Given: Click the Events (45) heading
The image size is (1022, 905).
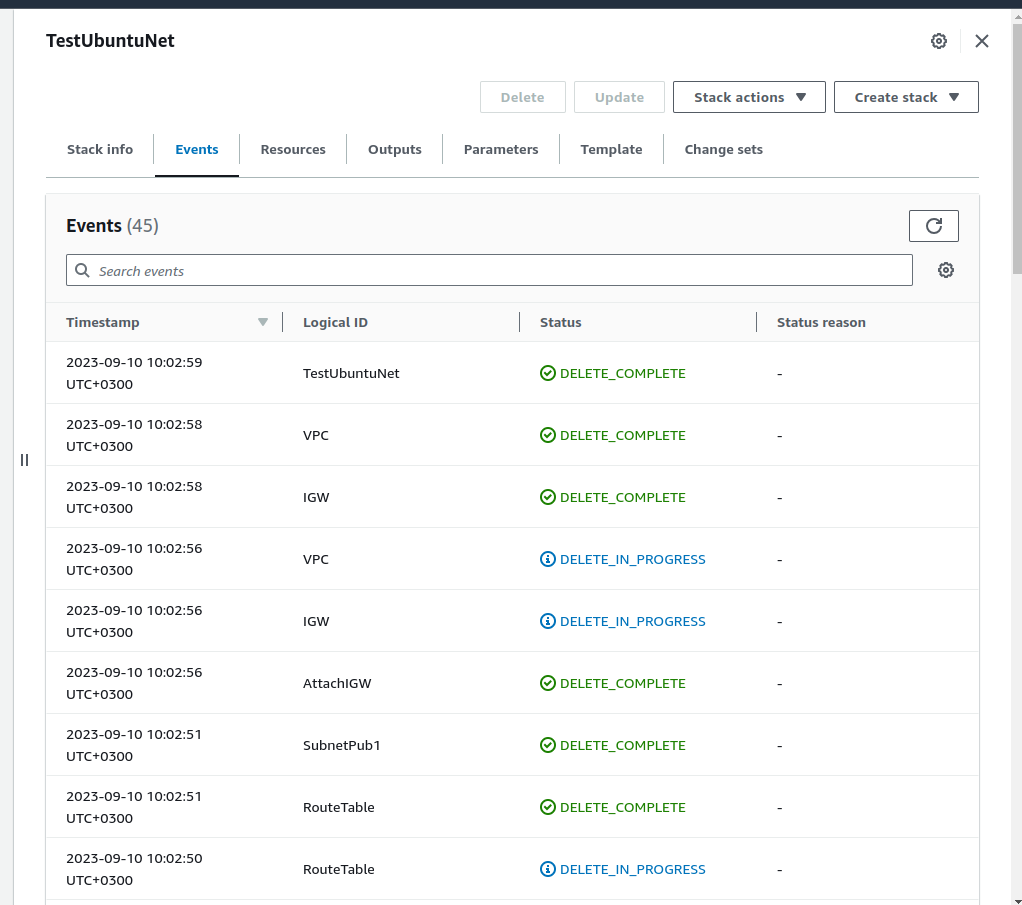Looking at the screenshot, I should [112, 226].
